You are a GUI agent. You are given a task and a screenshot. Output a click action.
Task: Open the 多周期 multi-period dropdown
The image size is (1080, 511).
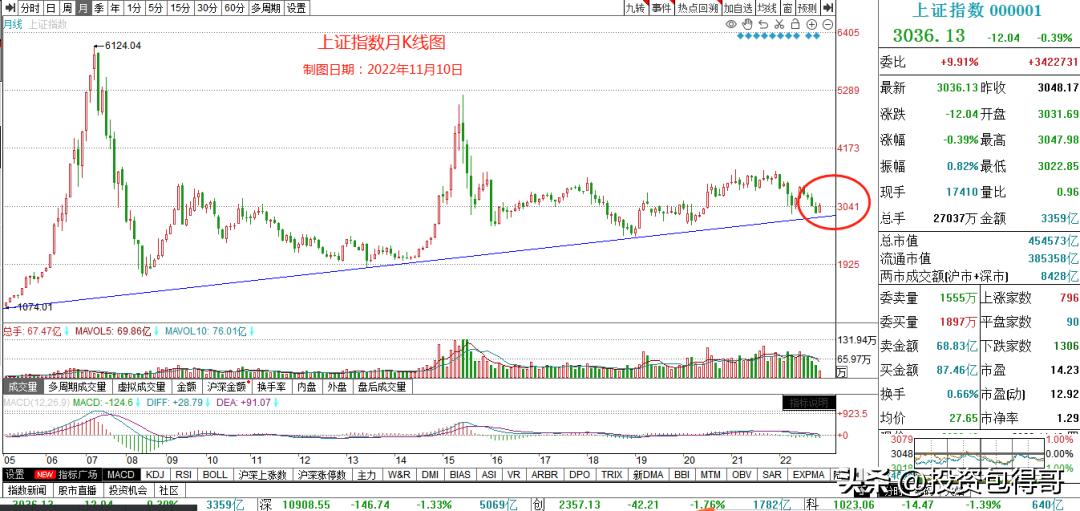click(265, 8)
